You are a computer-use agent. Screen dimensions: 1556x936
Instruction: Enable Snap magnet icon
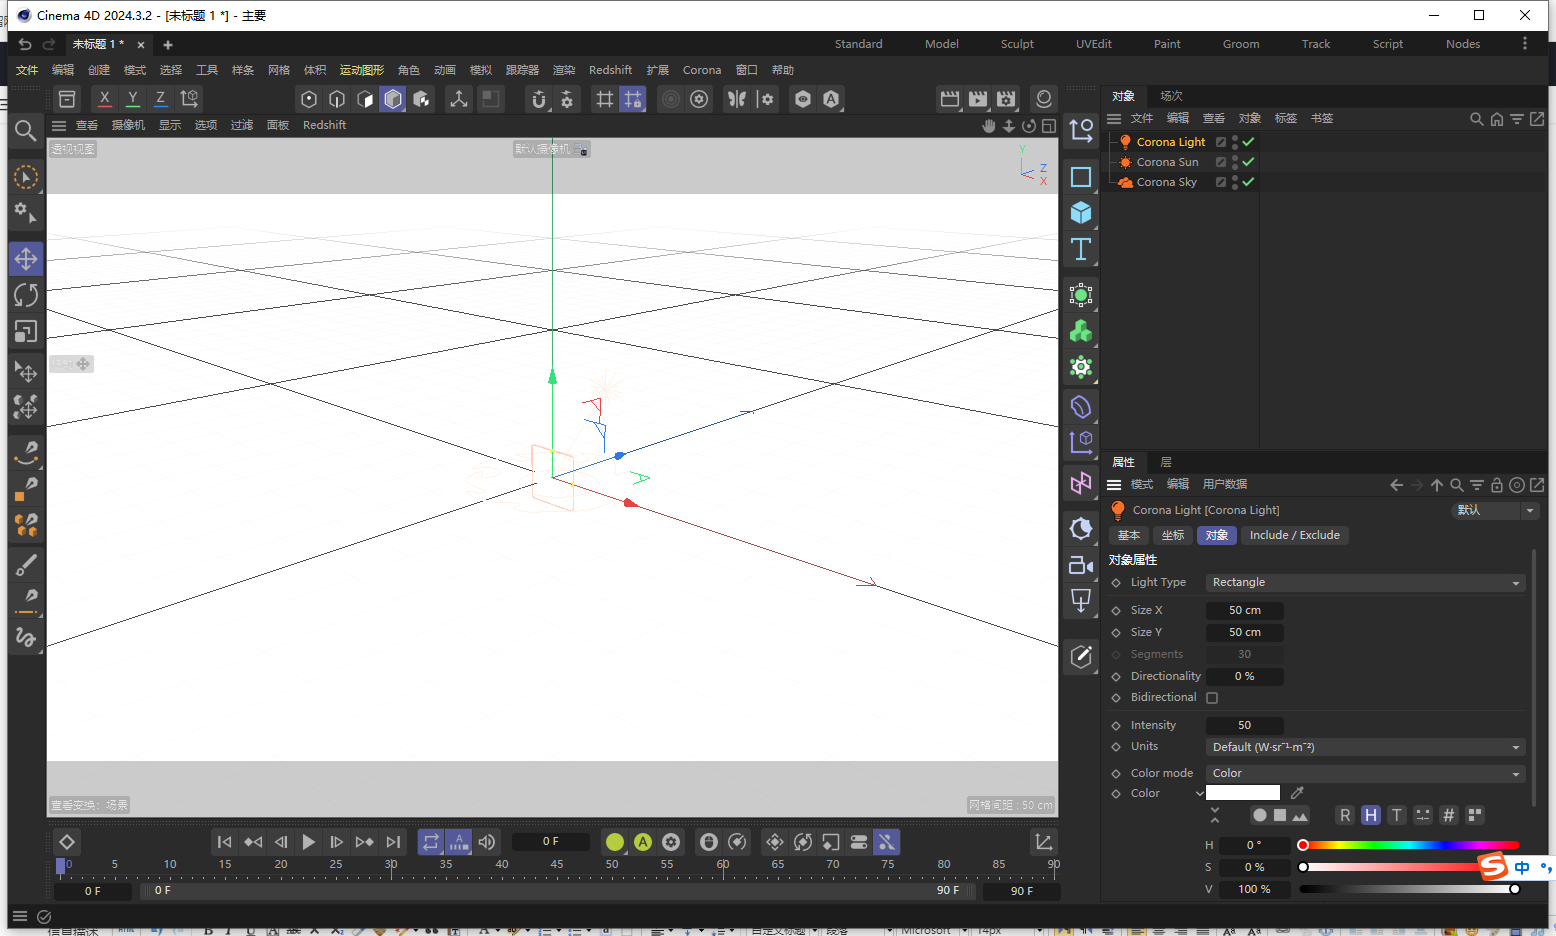click(539, 99)
